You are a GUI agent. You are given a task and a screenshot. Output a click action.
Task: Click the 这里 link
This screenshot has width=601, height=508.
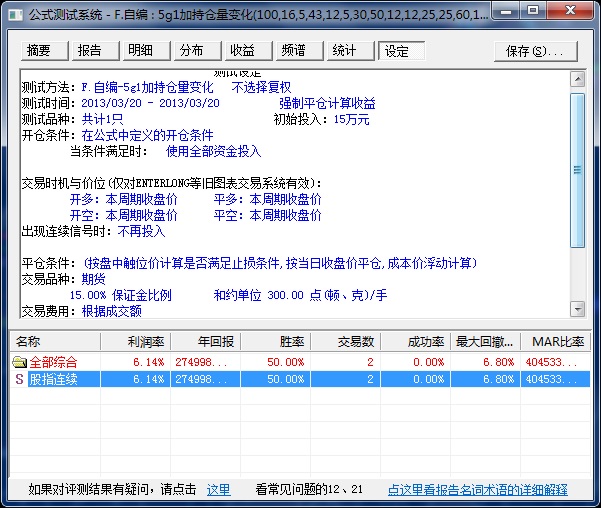pyautogui.click(x=218, y=490)
